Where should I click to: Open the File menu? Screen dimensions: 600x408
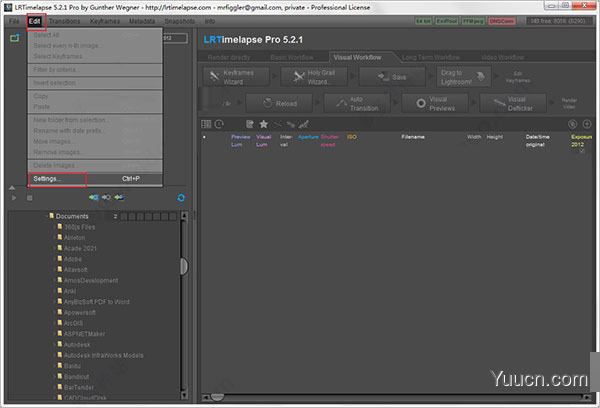click(14, 21)
